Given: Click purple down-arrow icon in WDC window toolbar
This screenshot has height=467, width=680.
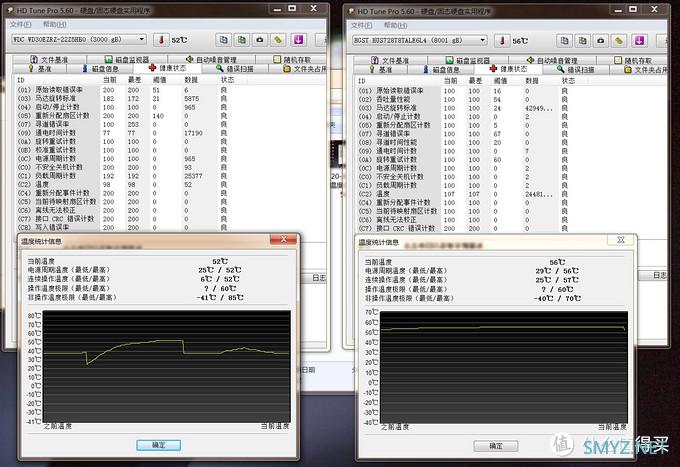Looking at the screenshot, I should pyautogui.click(x=298, y=40).
